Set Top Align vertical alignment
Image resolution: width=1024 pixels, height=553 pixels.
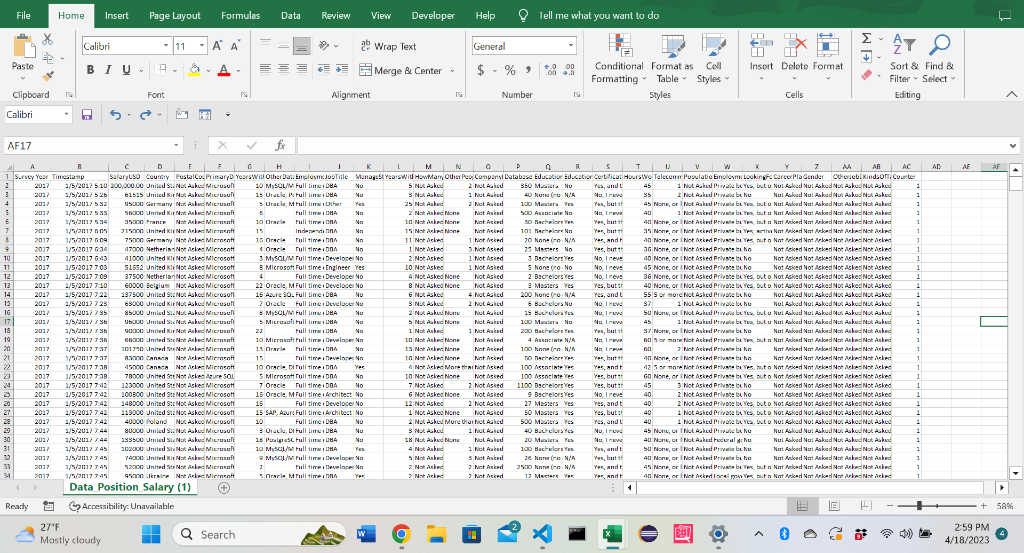pyautogui.click(x=265, y=46)
